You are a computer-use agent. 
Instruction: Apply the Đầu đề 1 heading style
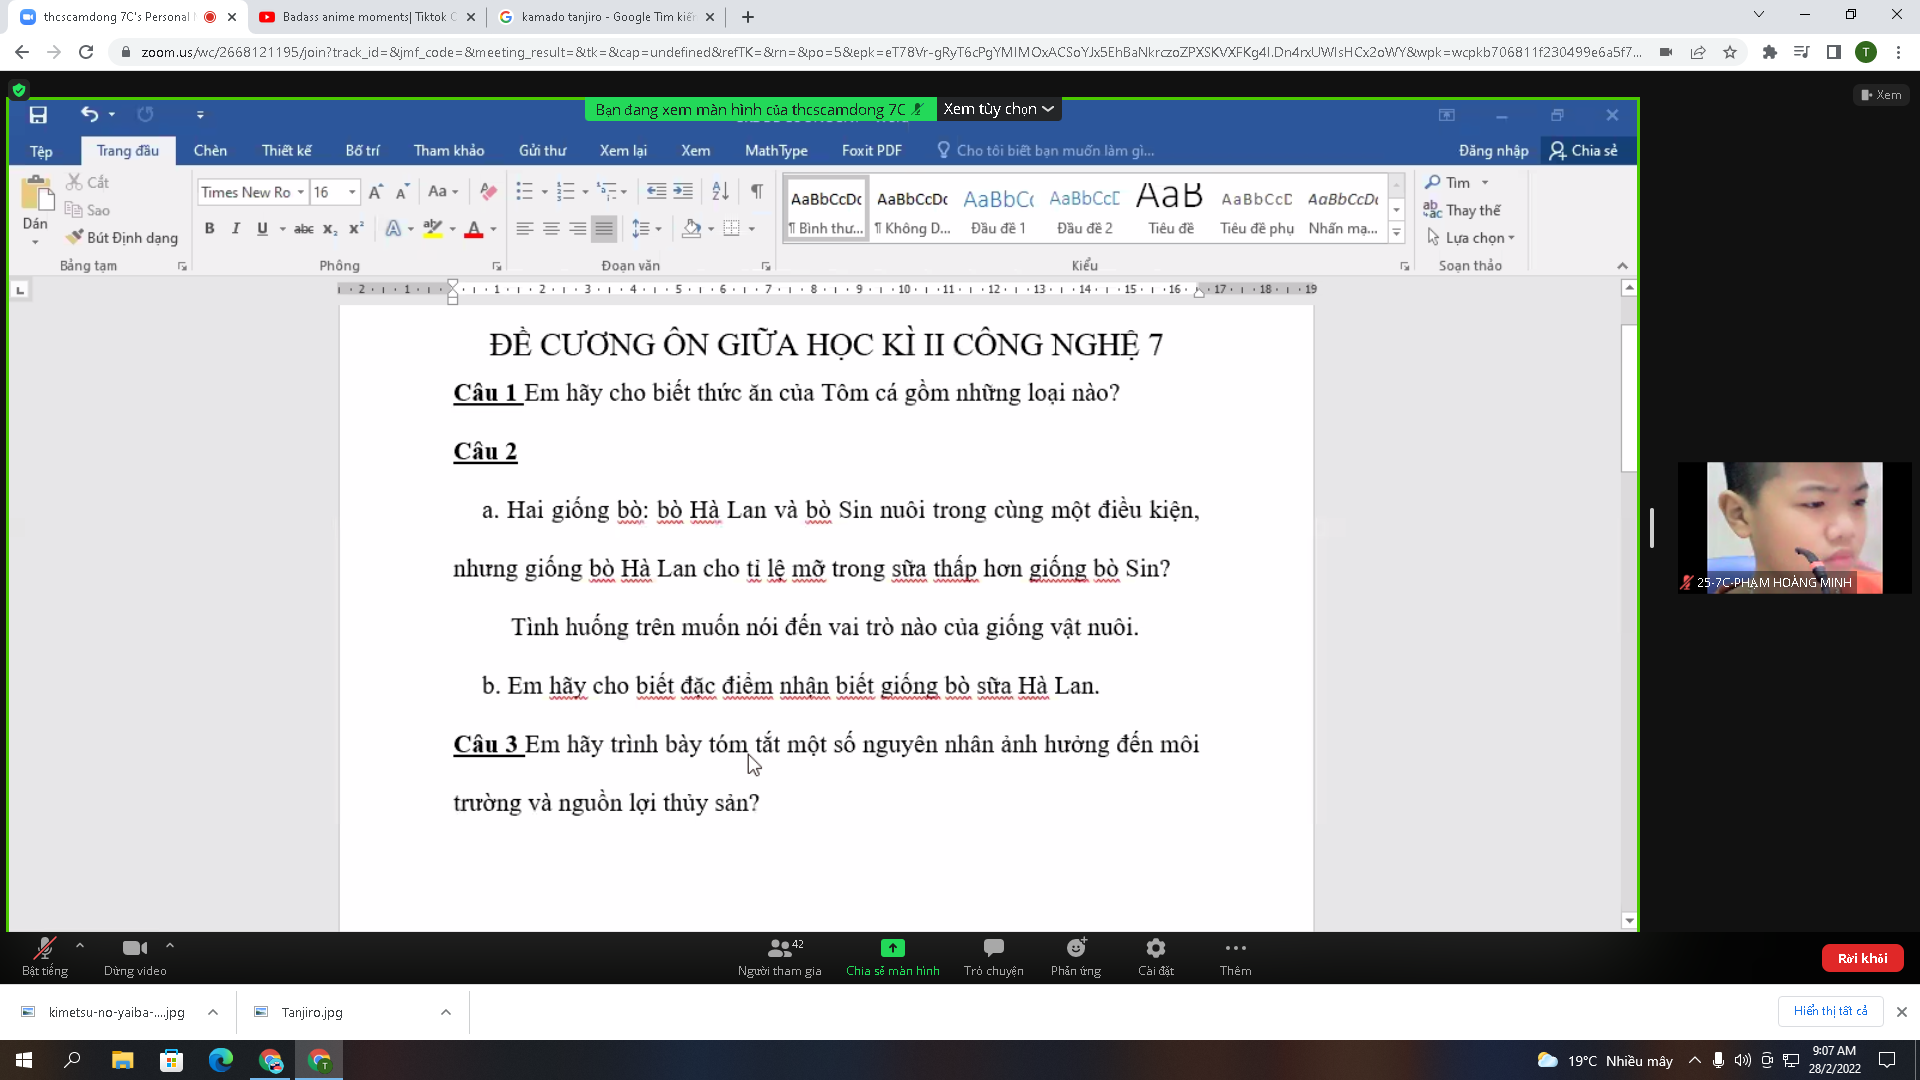(x=998, y=209)
